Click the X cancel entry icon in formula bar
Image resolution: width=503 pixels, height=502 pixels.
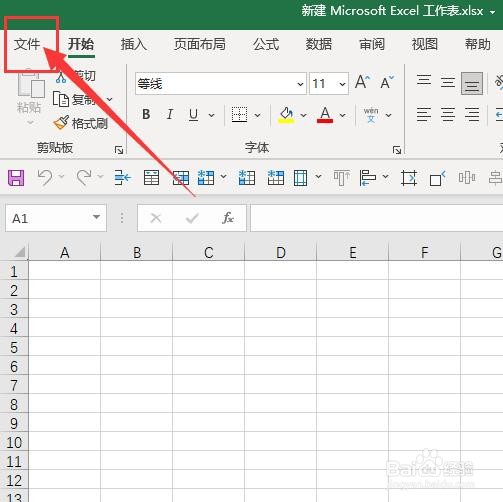pos(156,218)
